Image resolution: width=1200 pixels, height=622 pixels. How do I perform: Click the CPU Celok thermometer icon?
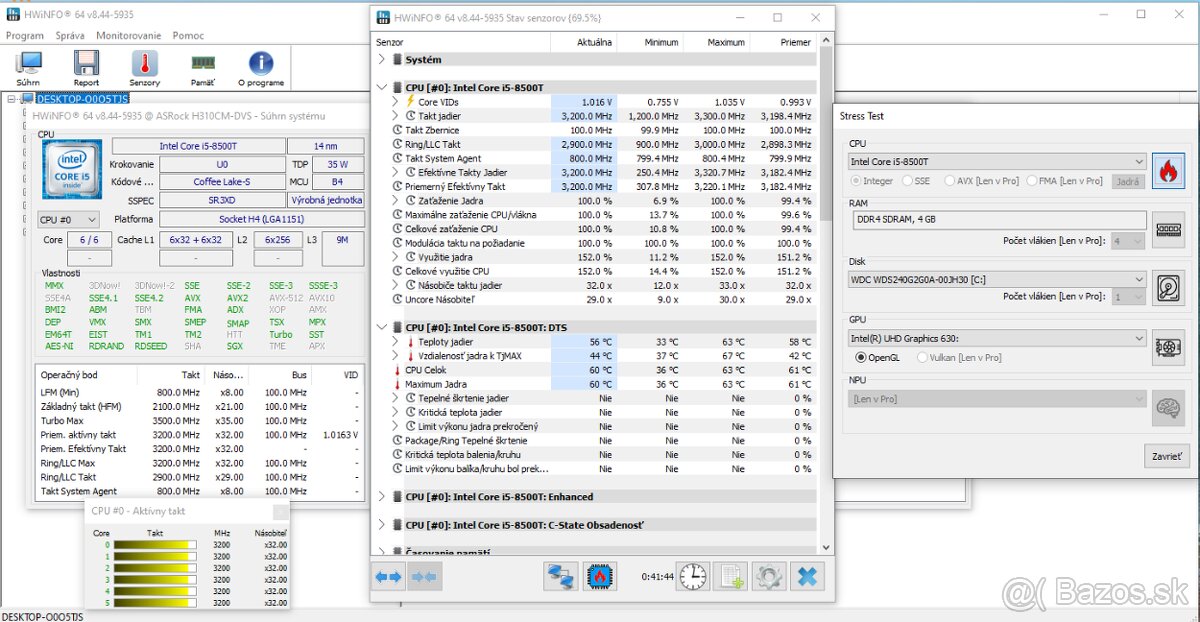[398, 370]
